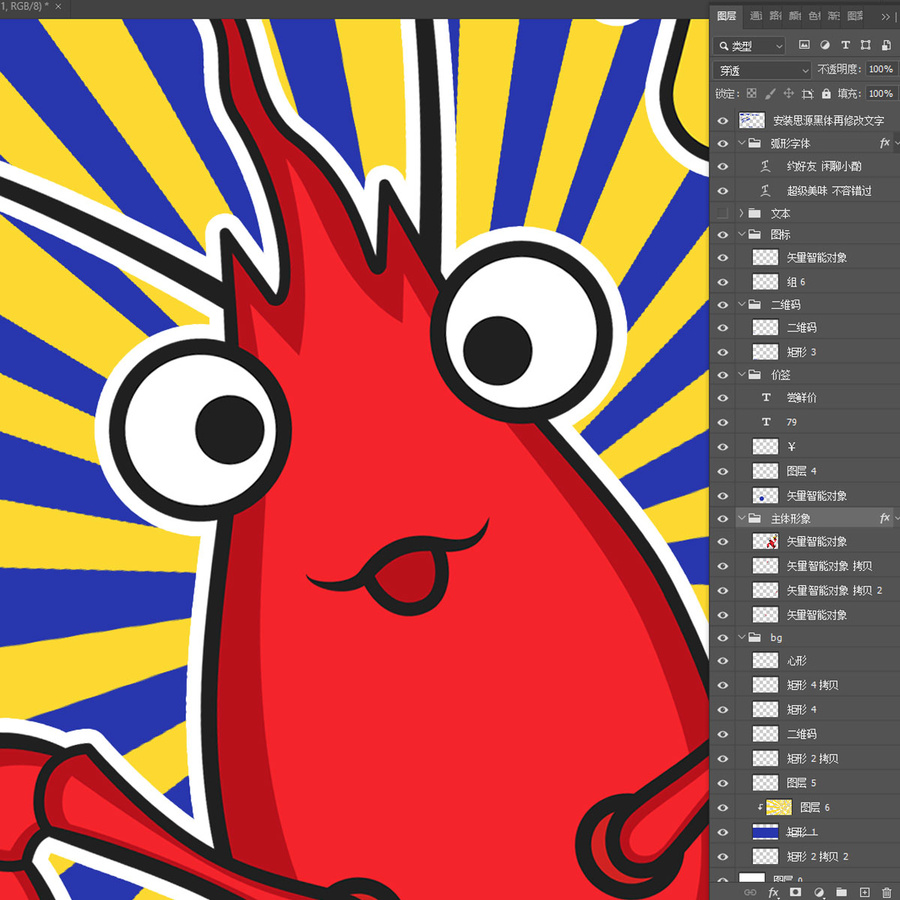
Task: Click the warped text icon of 超级美味 不容错过
Action: (765, 191)
